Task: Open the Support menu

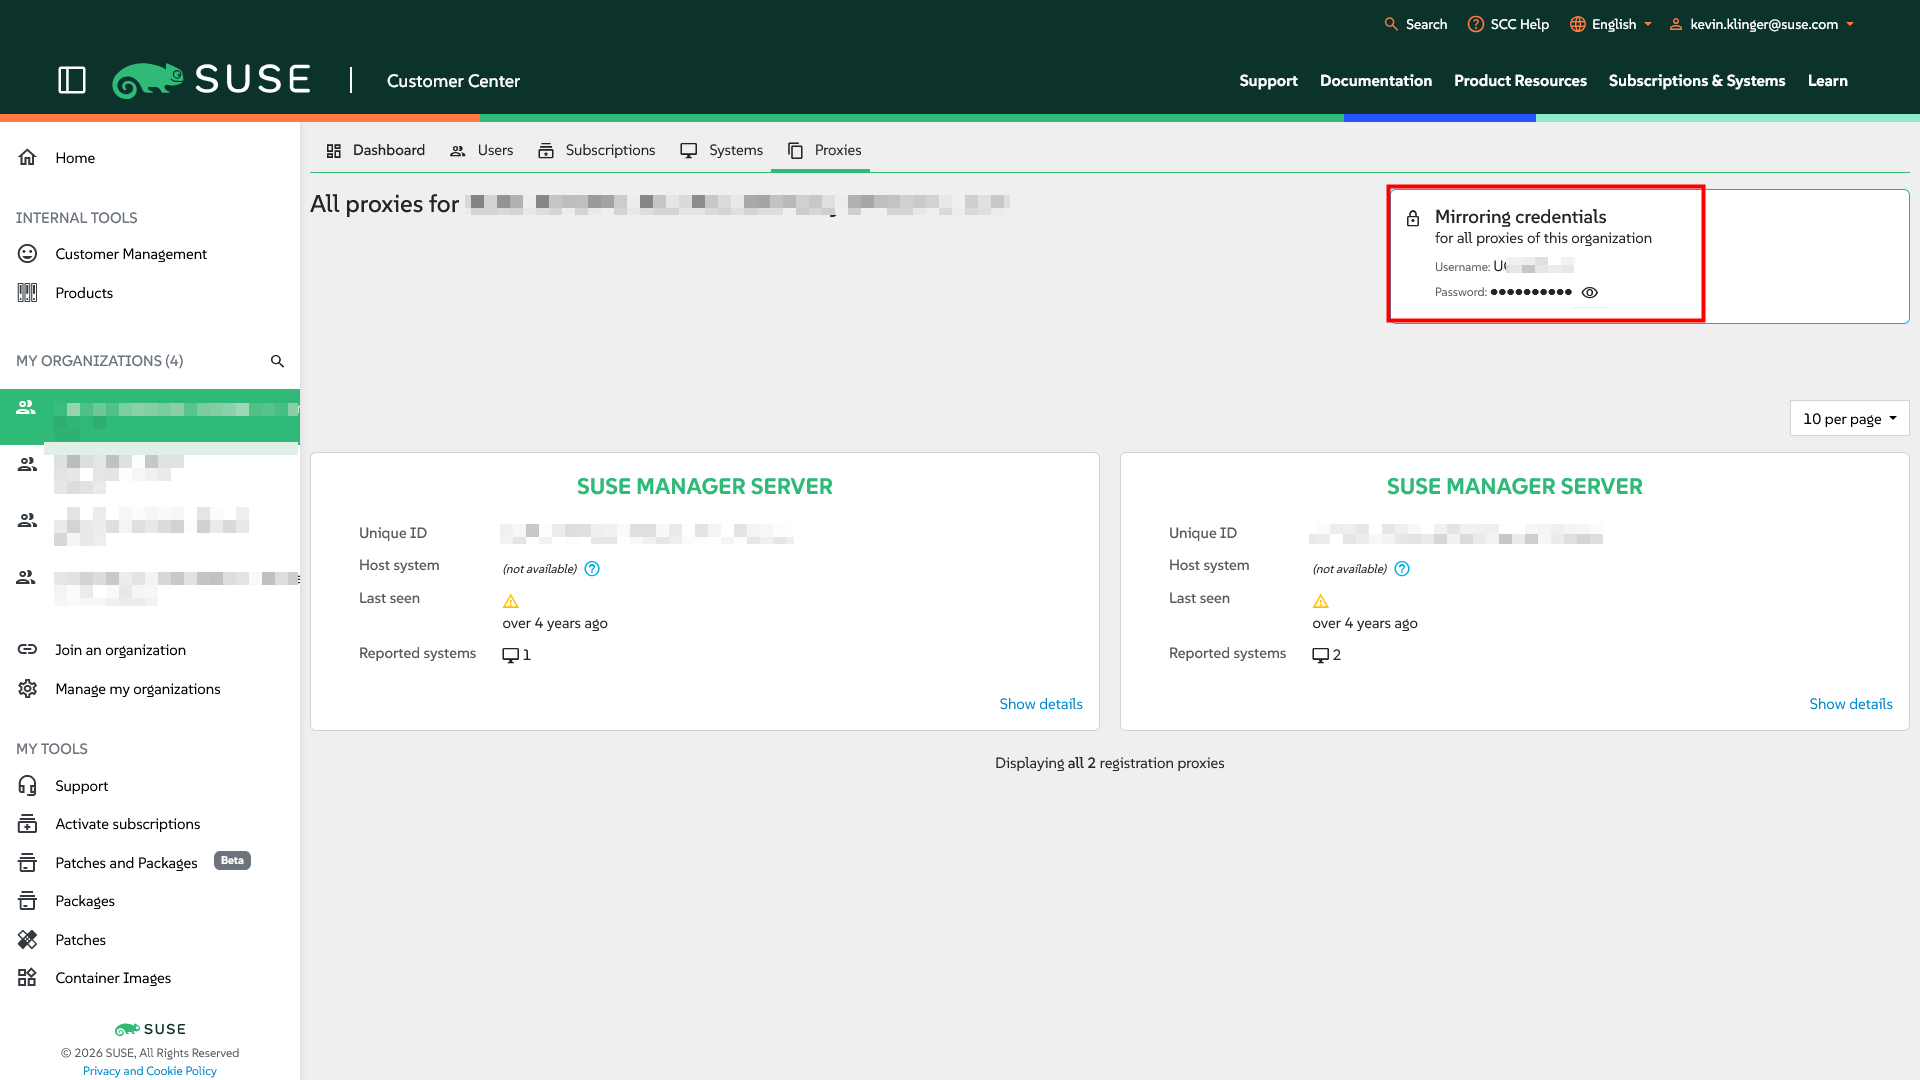Action: click(x=1268, y=81)
